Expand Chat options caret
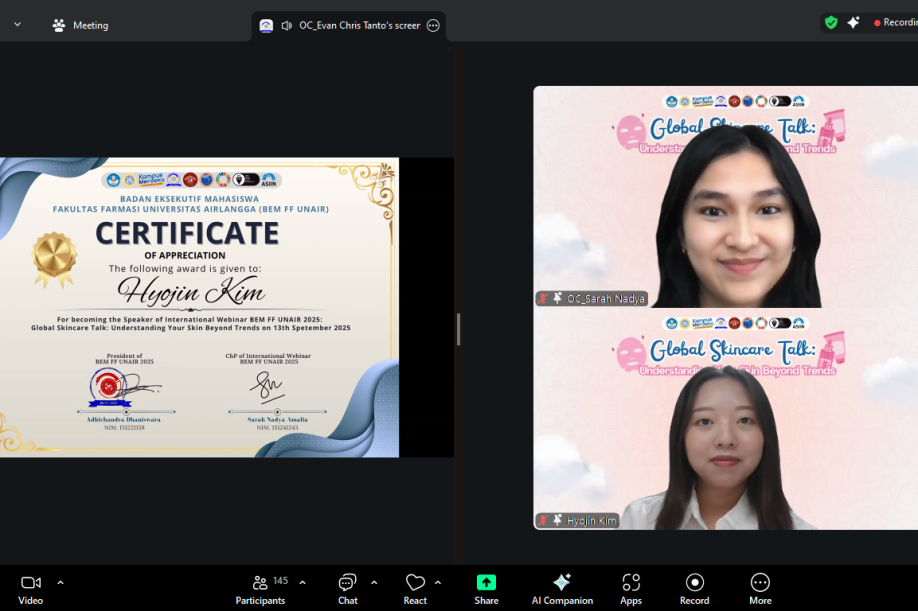 click(374, 582)
